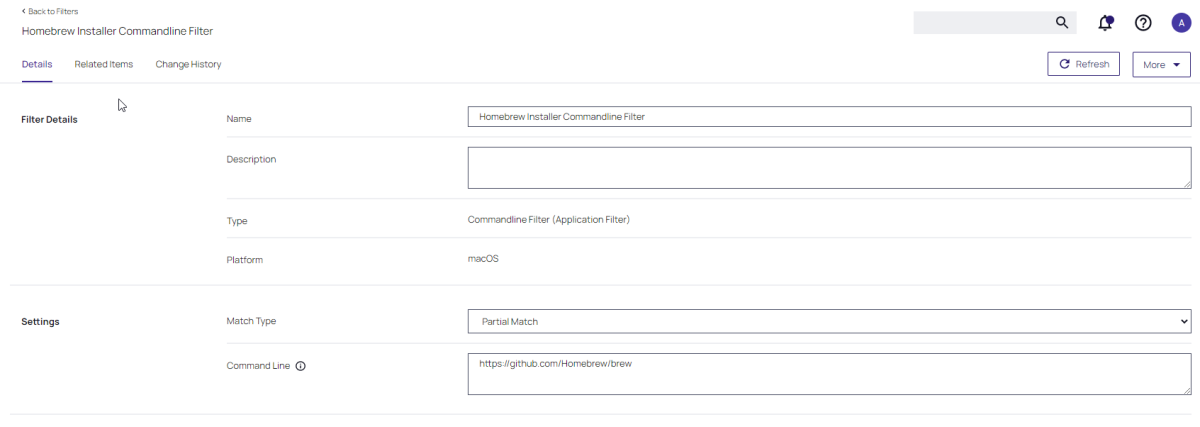
Task: Click into the top search field
Action: tap(980, 23)
